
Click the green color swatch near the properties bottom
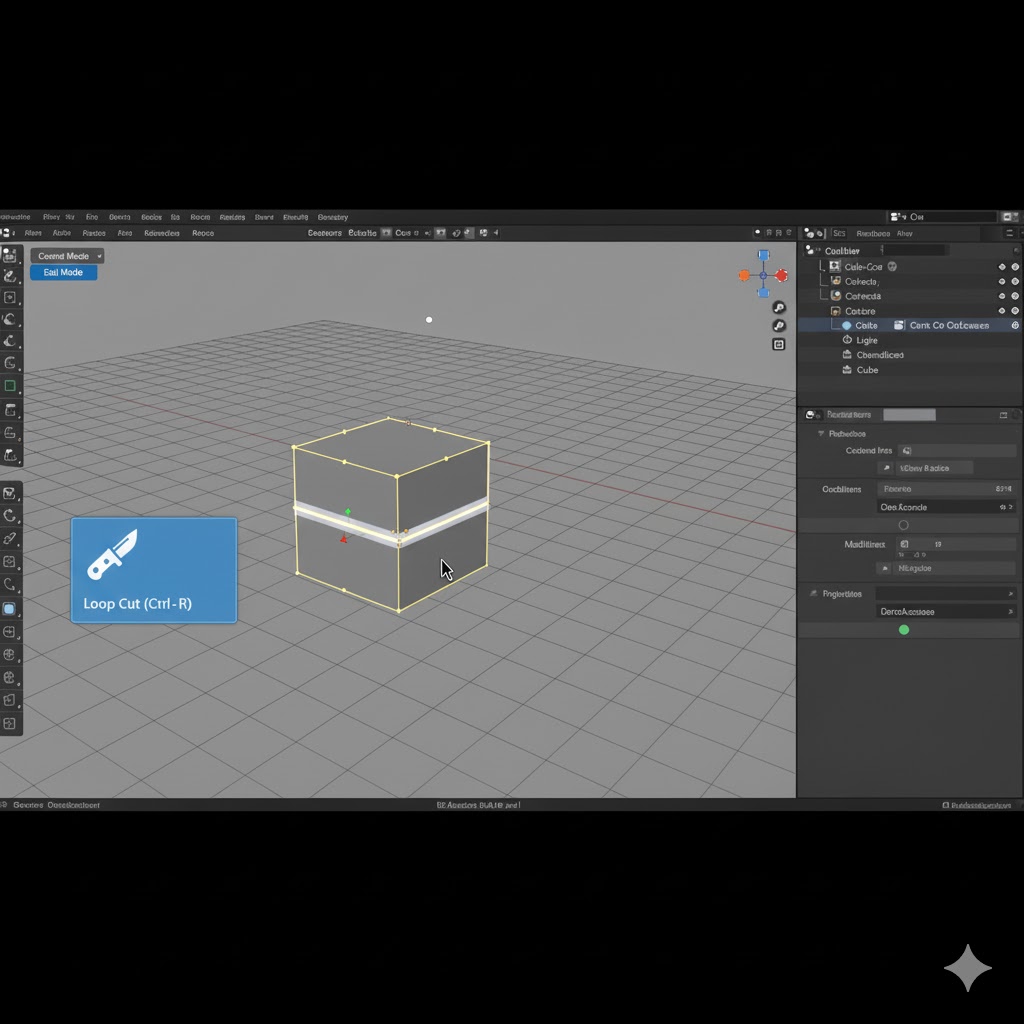904,629
